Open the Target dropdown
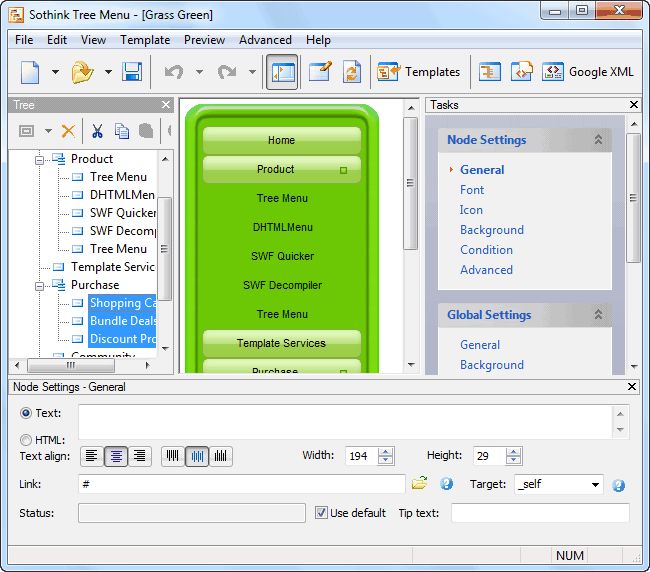650x572 pixels. [x=596, y=485]
